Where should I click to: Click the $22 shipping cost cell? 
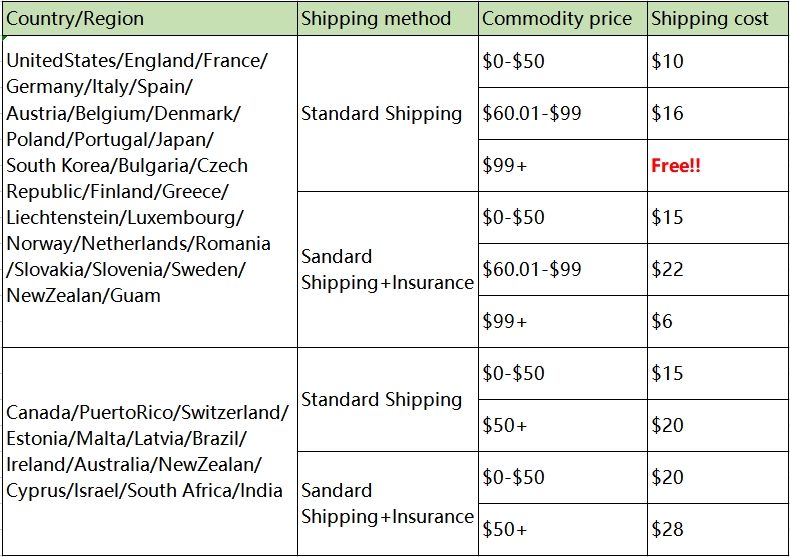point(668,269)
